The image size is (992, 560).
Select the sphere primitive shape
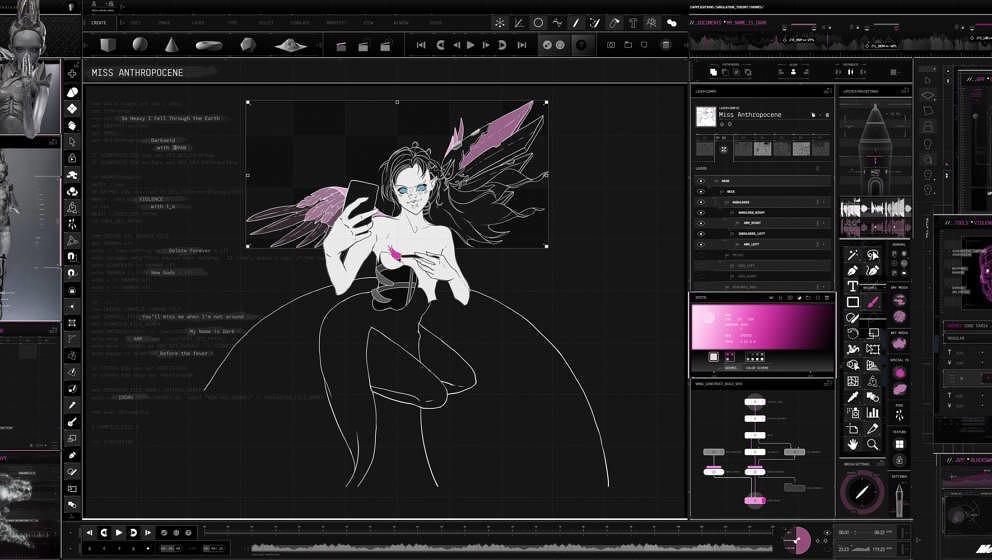pos(140,45)
